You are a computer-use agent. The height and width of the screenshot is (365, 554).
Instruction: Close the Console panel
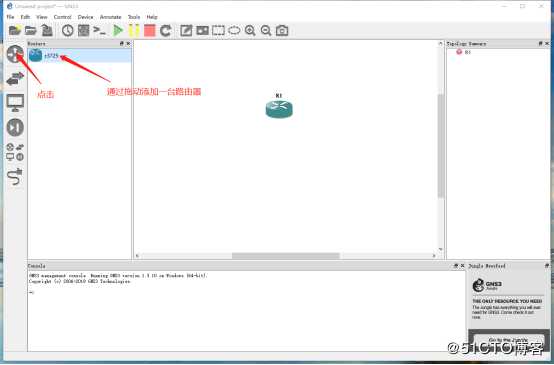[462, 265]
